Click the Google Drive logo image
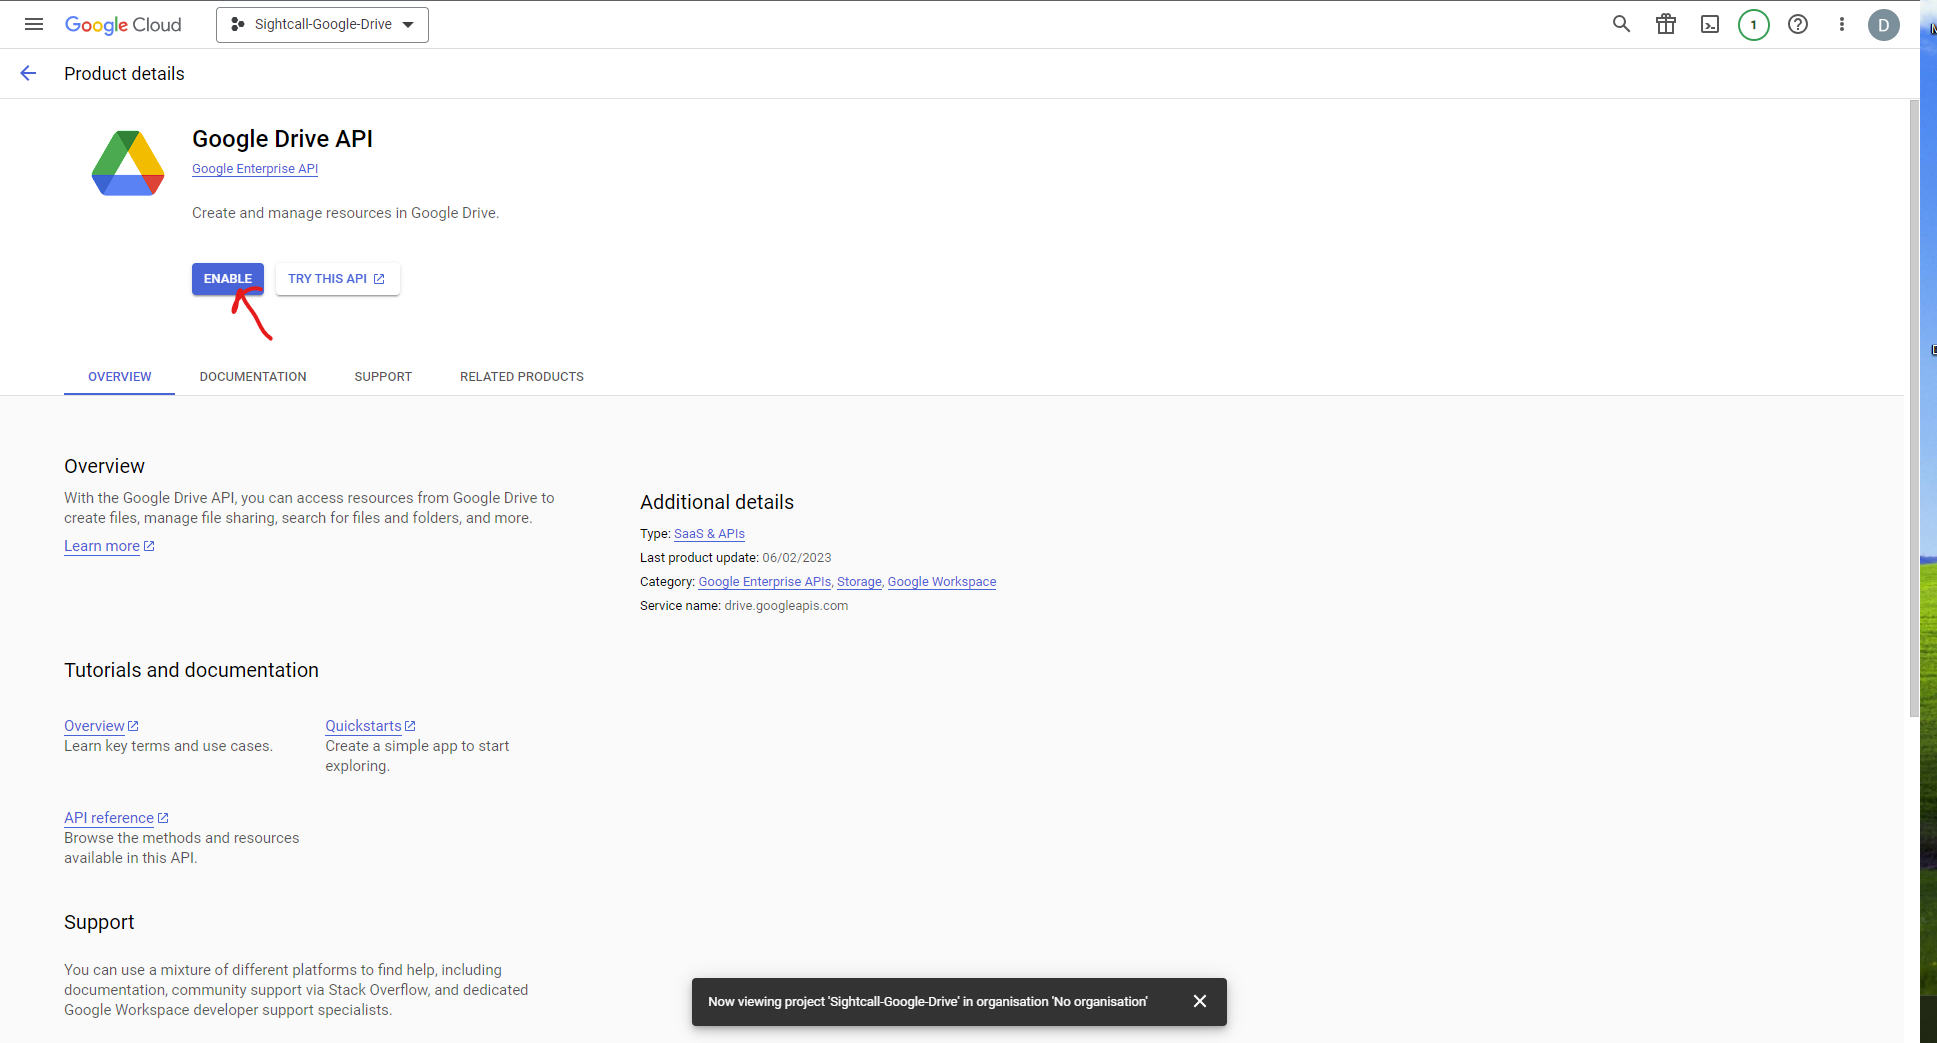Viewport: 1937px width, 1043px height. pyautogui.click(x=128, y=163)
